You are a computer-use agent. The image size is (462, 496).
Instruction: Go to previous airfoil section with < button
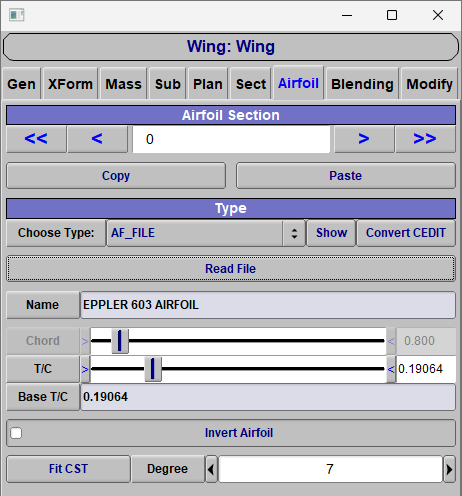pyautogui.click(x=97, y=139)
